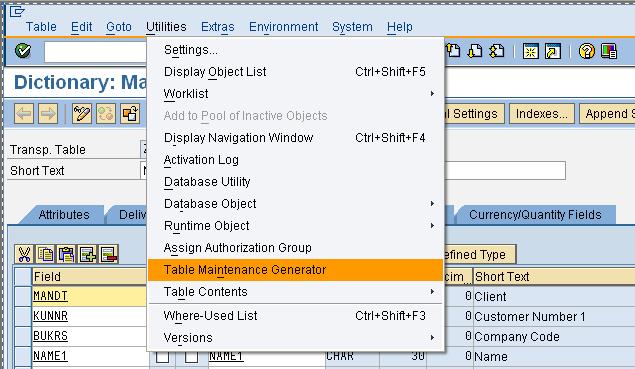This screenshot has height=369, width=635.
Task: Click the Forward right-arrow button in application toolbar
Action: pos(48,114)
